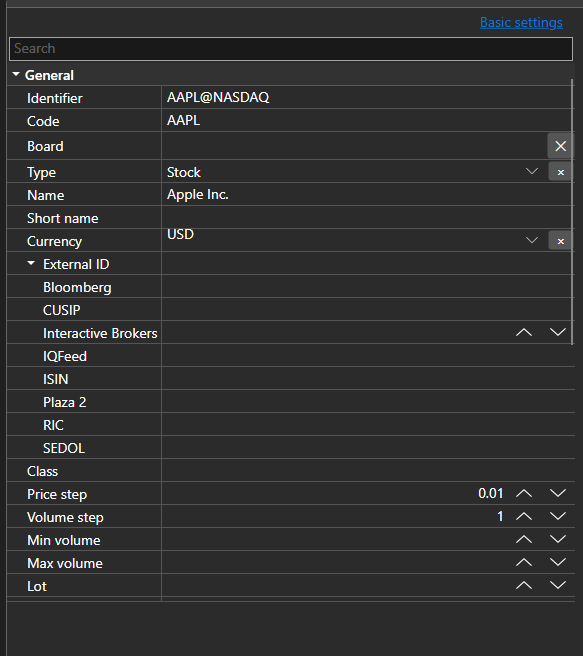
Task: Select the Interactive Brokers row label
Action: pos(100,333)
